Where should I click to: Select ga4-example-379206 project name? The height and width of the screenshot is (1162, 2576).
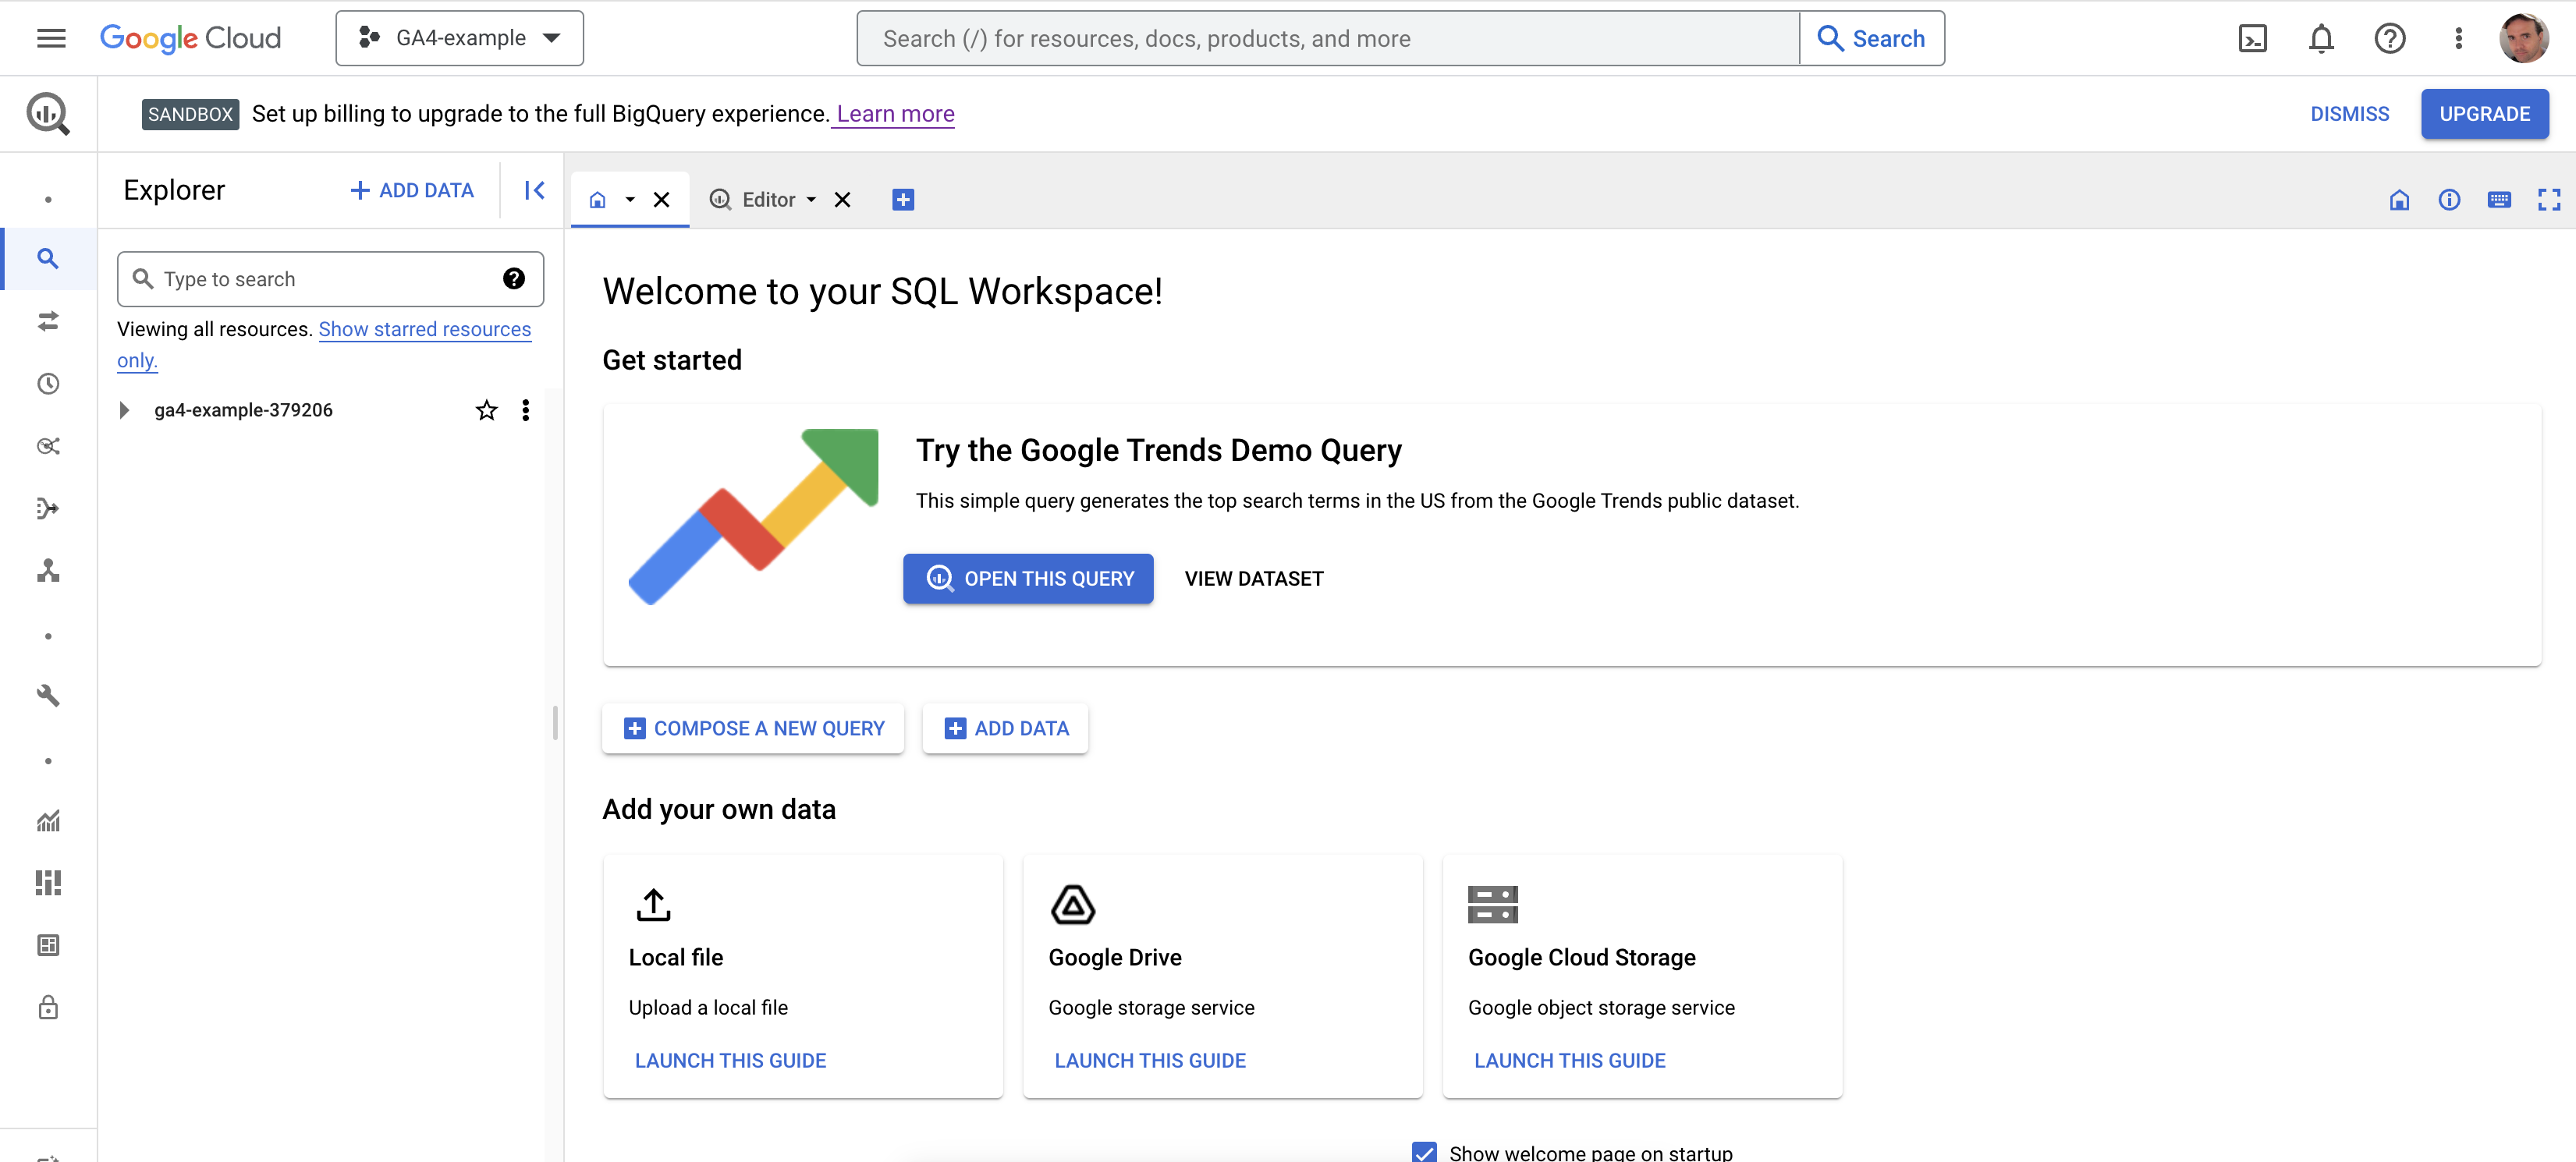coord(243,410)
